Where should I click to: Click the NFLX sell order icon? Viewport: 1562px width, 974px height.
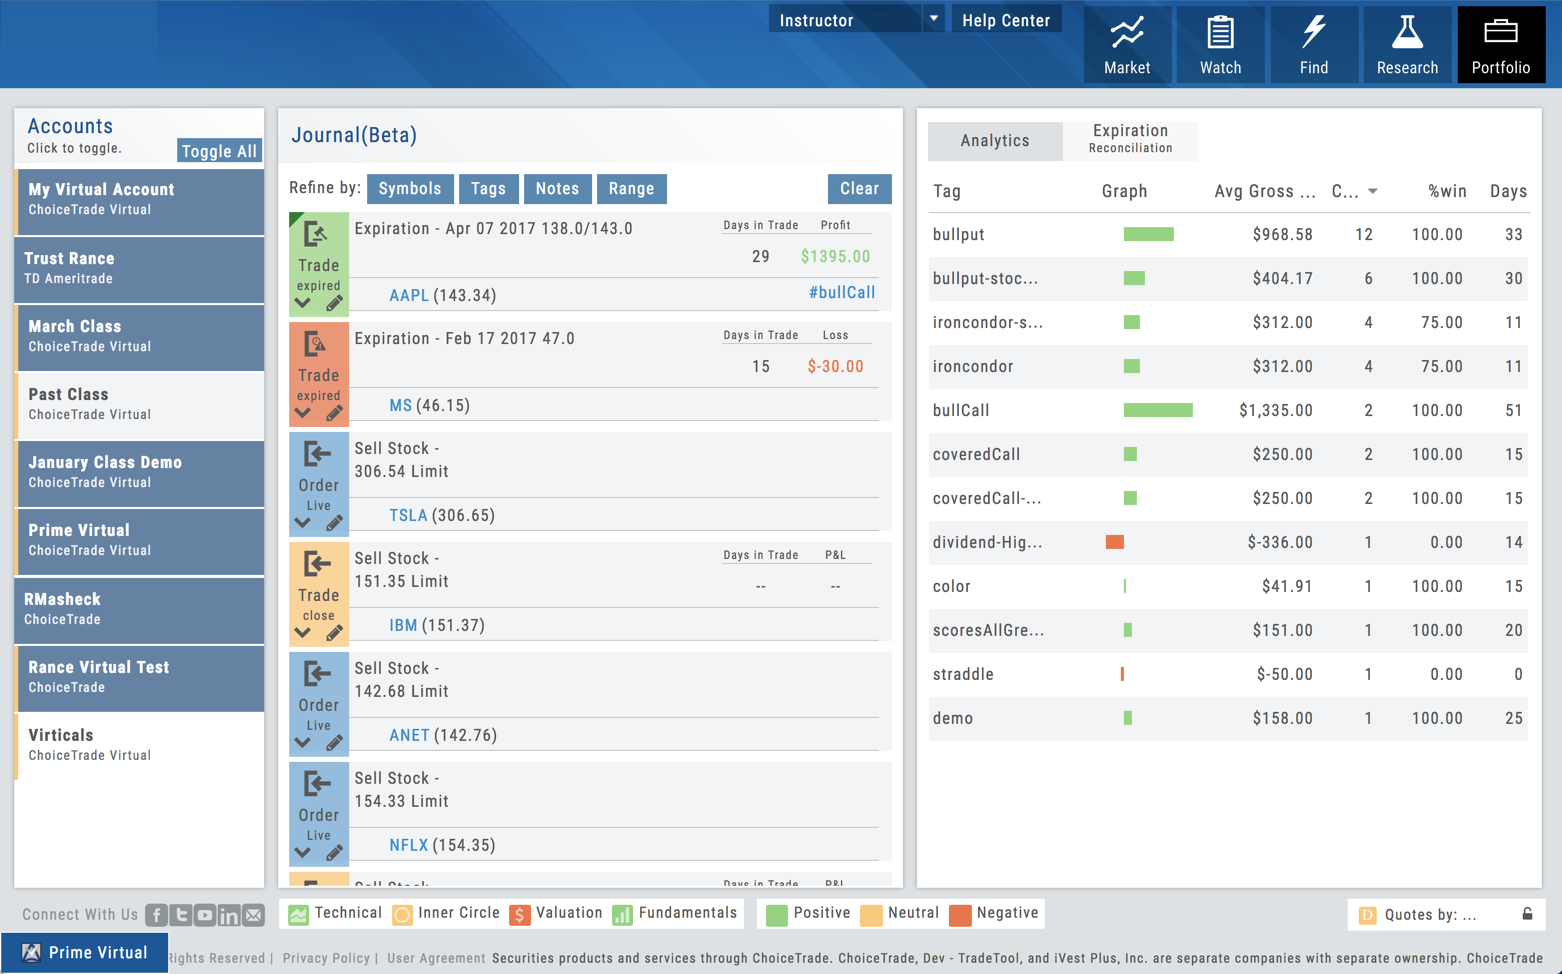click(316, 785)
